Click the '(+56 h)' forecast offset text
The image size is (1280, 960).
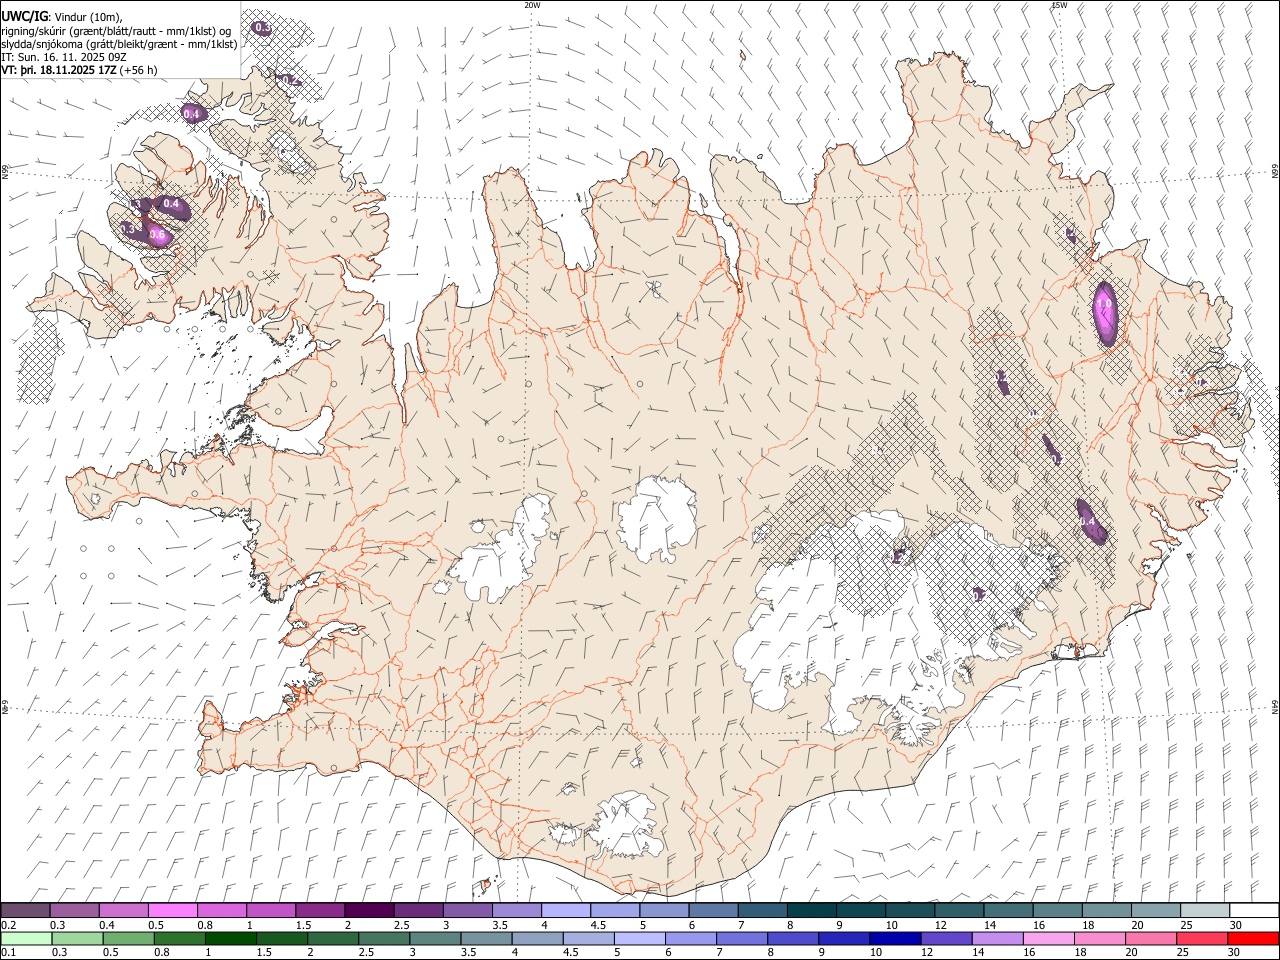[138, 70]
